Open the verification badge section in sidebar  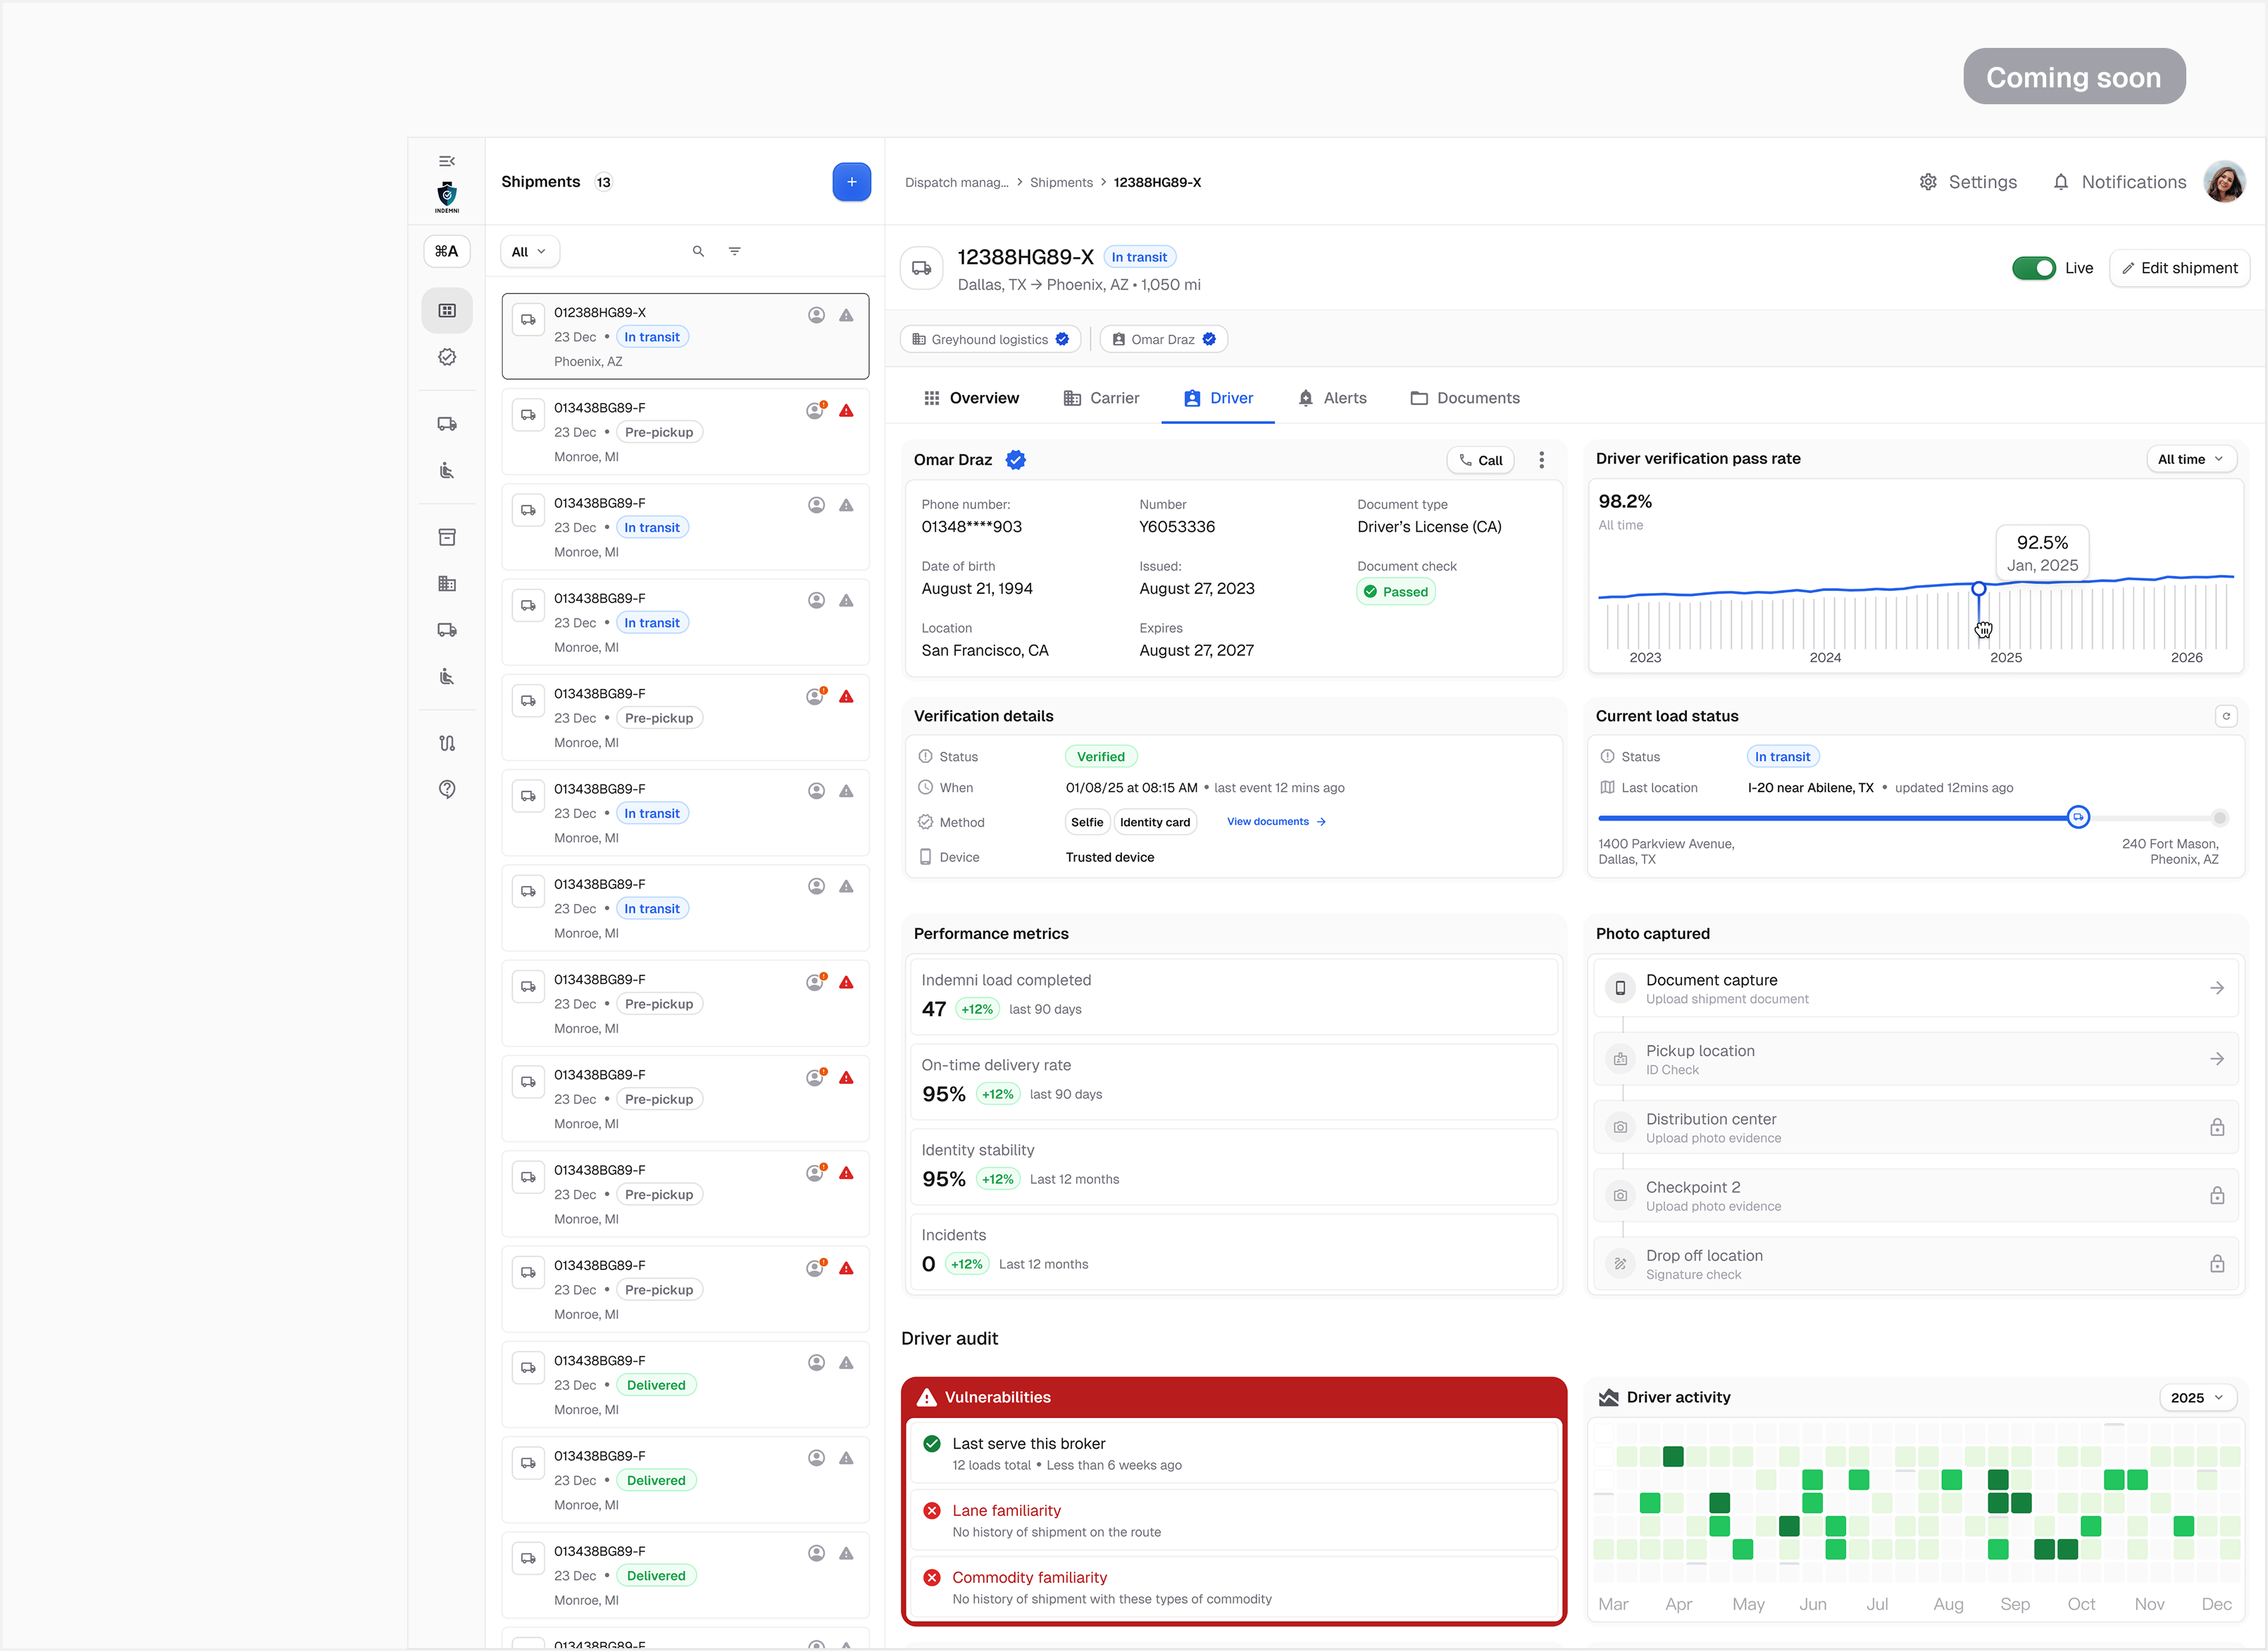(x=447, y=356)
